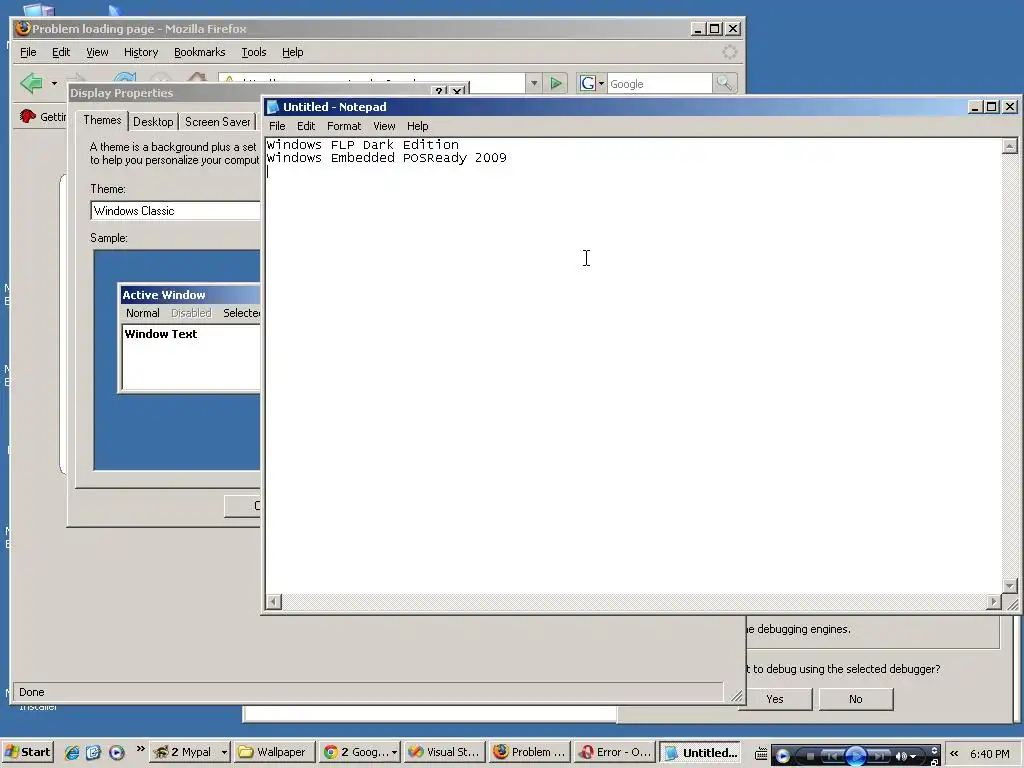Switch to the Desktop tab
1024x768 pixels.
(153, 121)
